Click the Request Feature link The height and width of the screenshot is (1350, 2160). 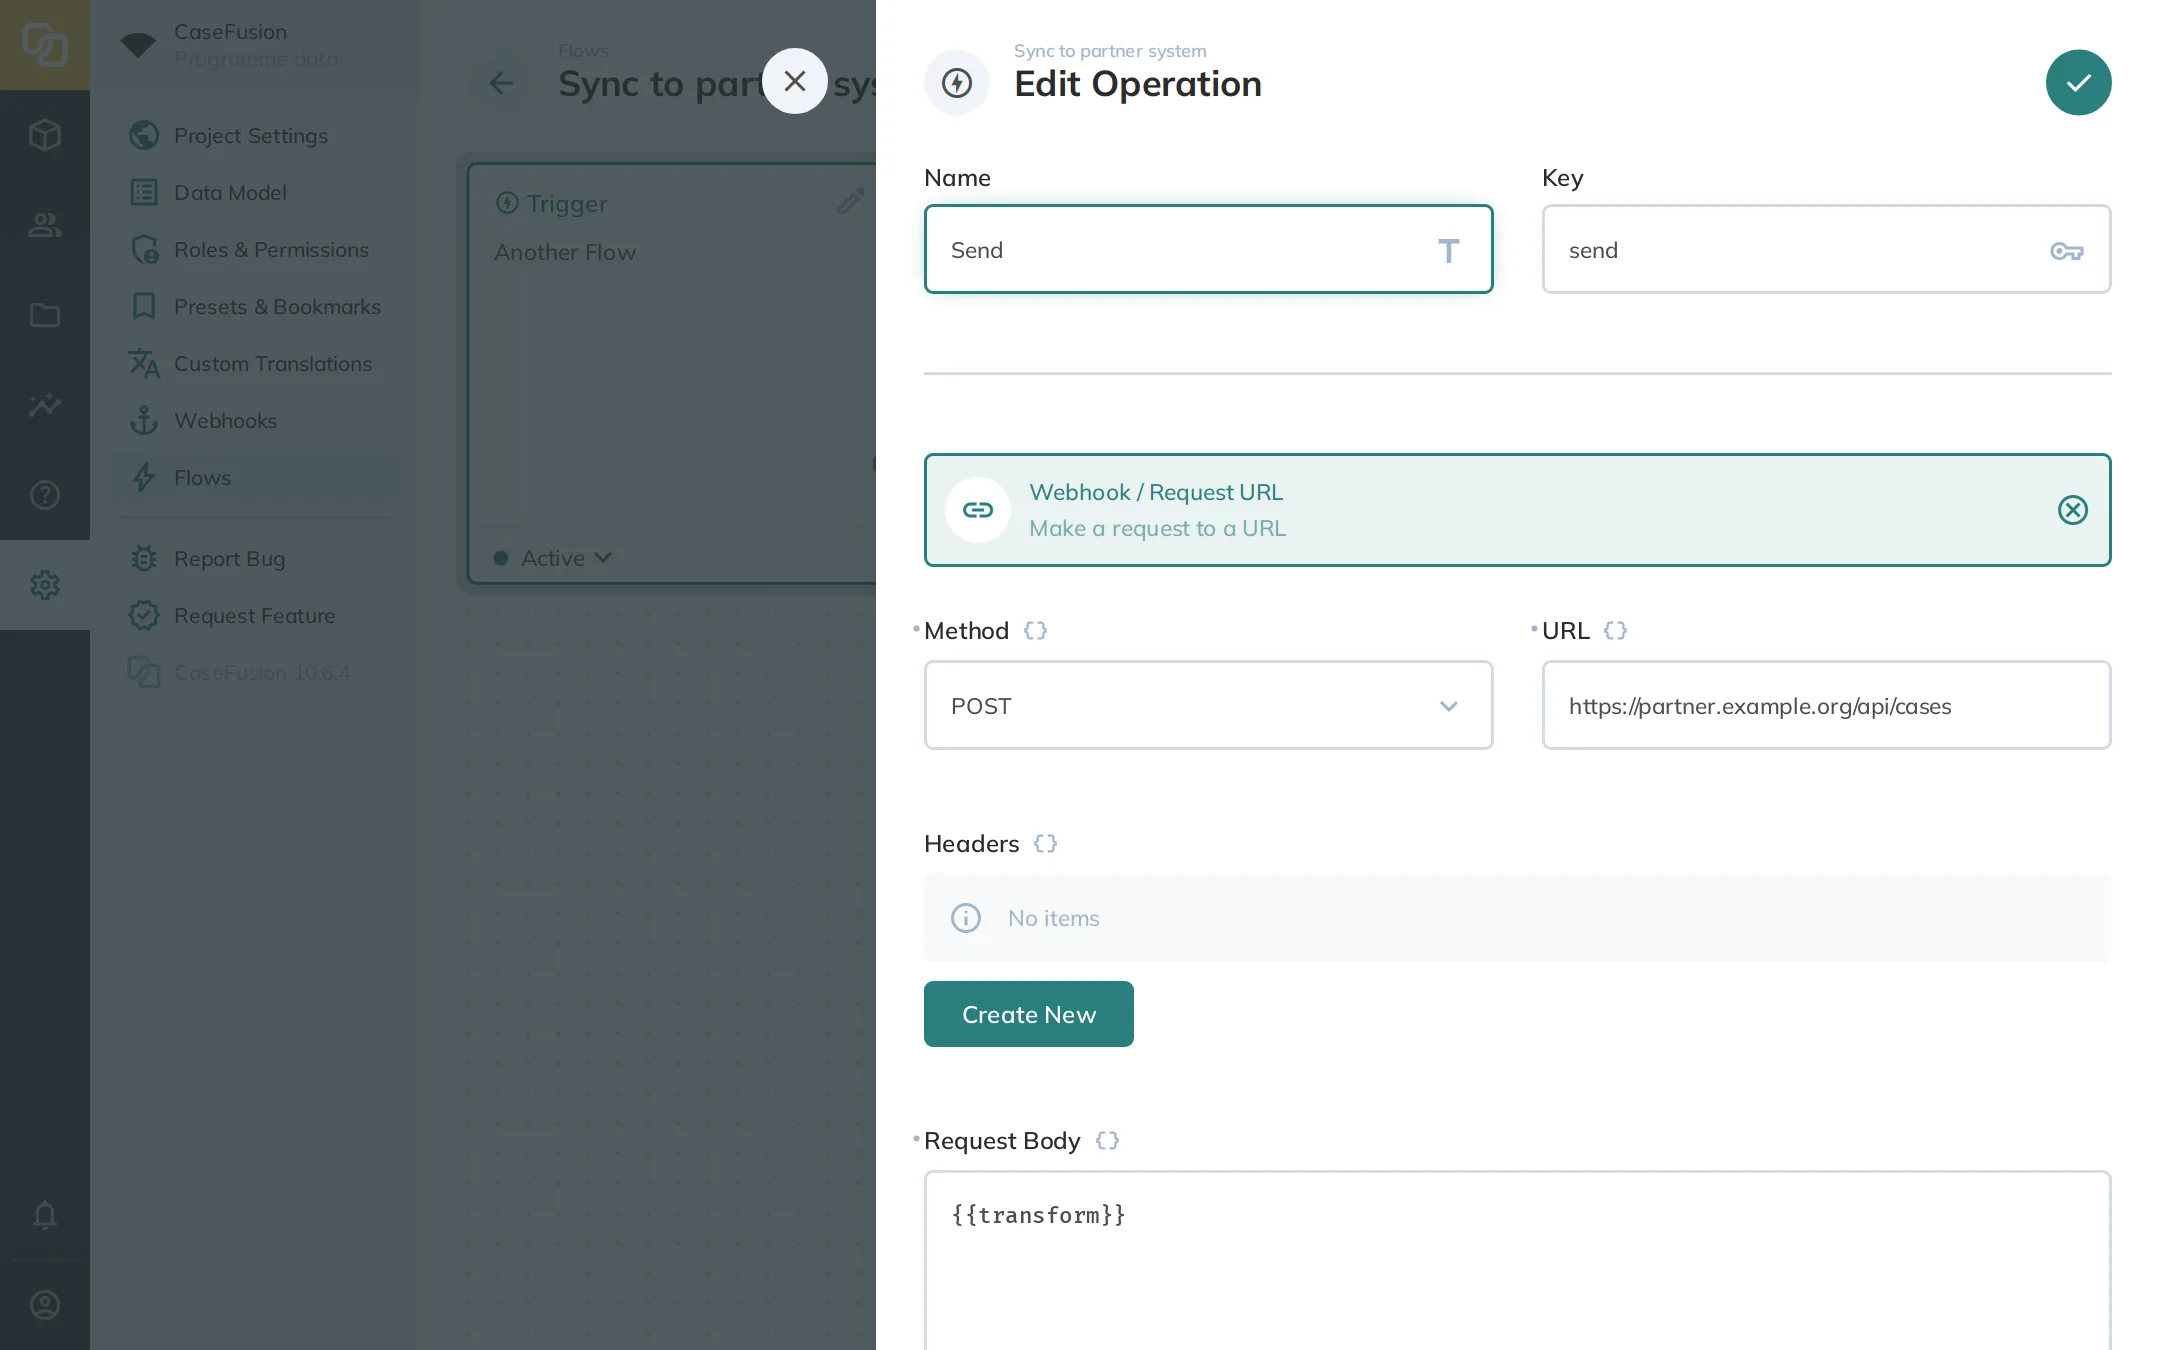[255, 615]
